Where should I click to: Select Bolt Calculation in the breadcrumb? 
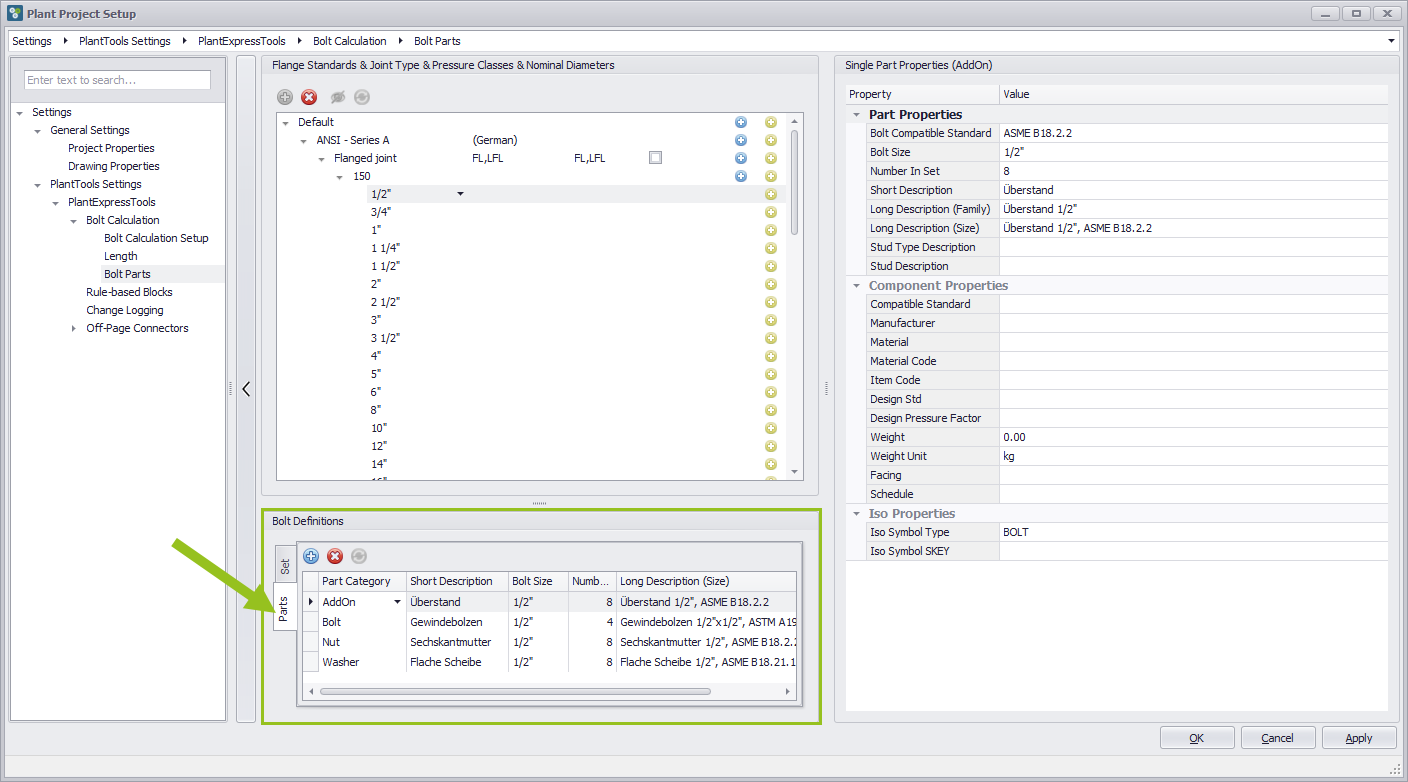350,41
